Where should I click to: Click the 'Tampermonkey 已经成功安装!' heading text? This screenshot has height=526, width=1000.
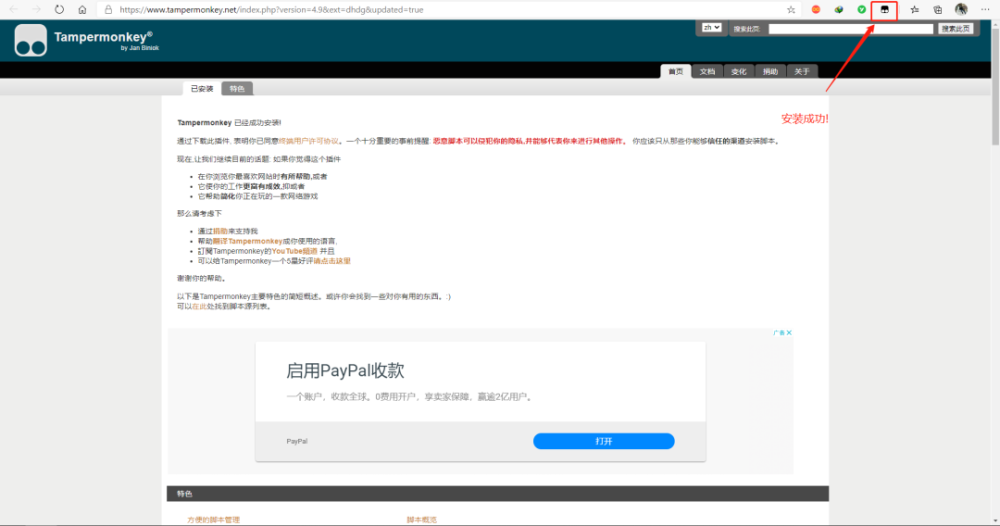229,122
